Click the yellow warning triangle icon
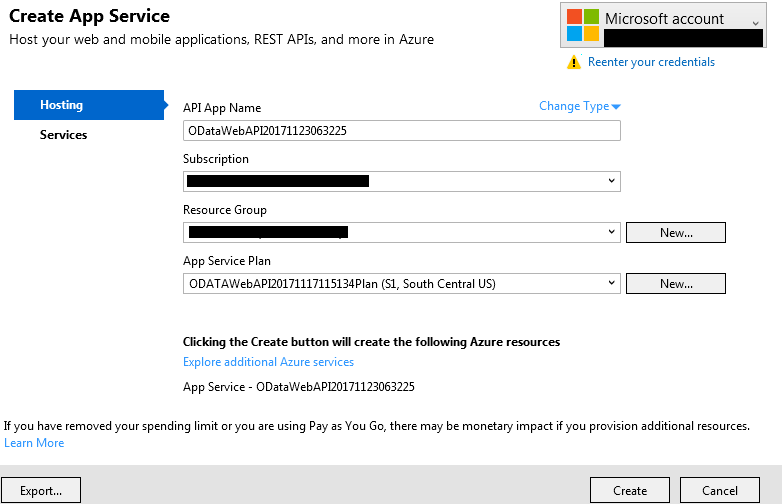782x504 pixels. click(x=573, y=62)
